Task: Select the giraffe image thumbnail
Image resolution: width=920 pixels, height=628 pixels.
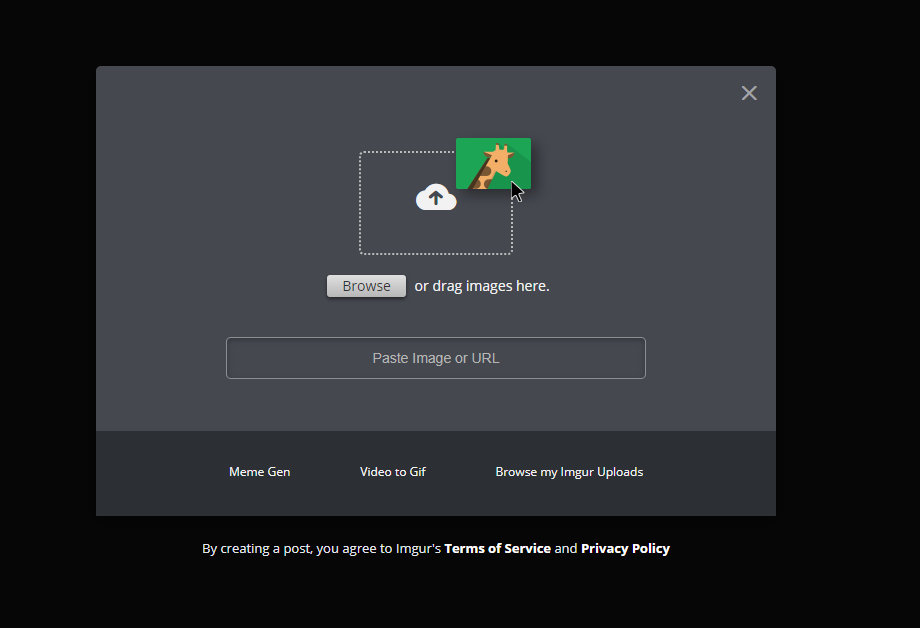Action: tap(493, 164)
